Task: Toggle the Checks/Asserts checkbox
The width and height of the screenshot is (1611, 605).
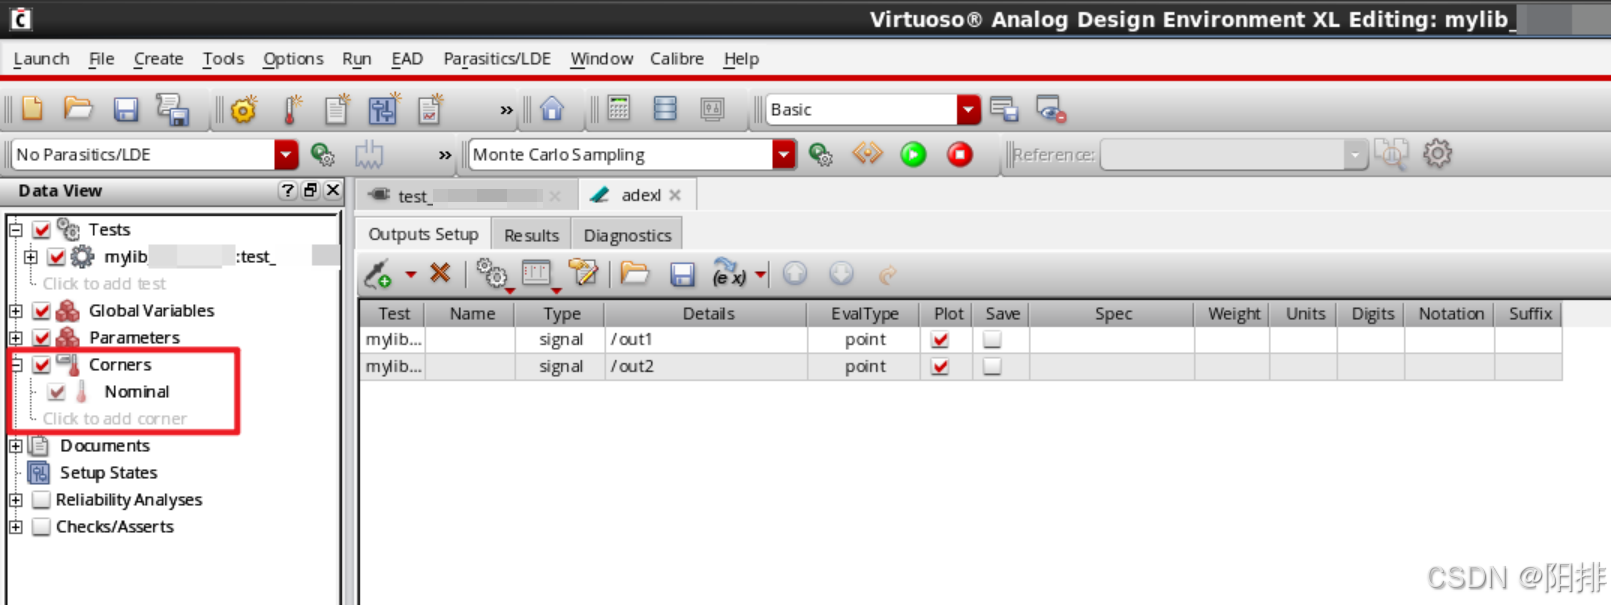Action: pos(41,527)
